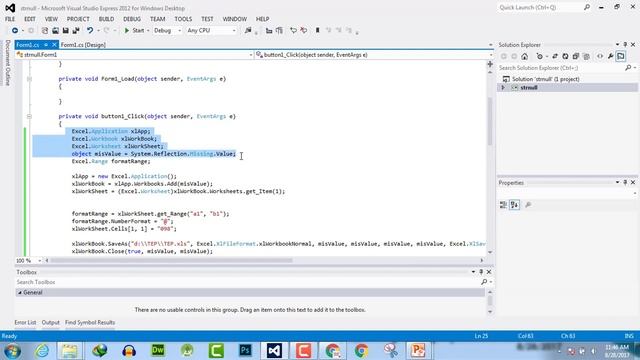Click the Save toolbar icon
Viewport: 640px width, 360px height.
(x=65, y=31)
